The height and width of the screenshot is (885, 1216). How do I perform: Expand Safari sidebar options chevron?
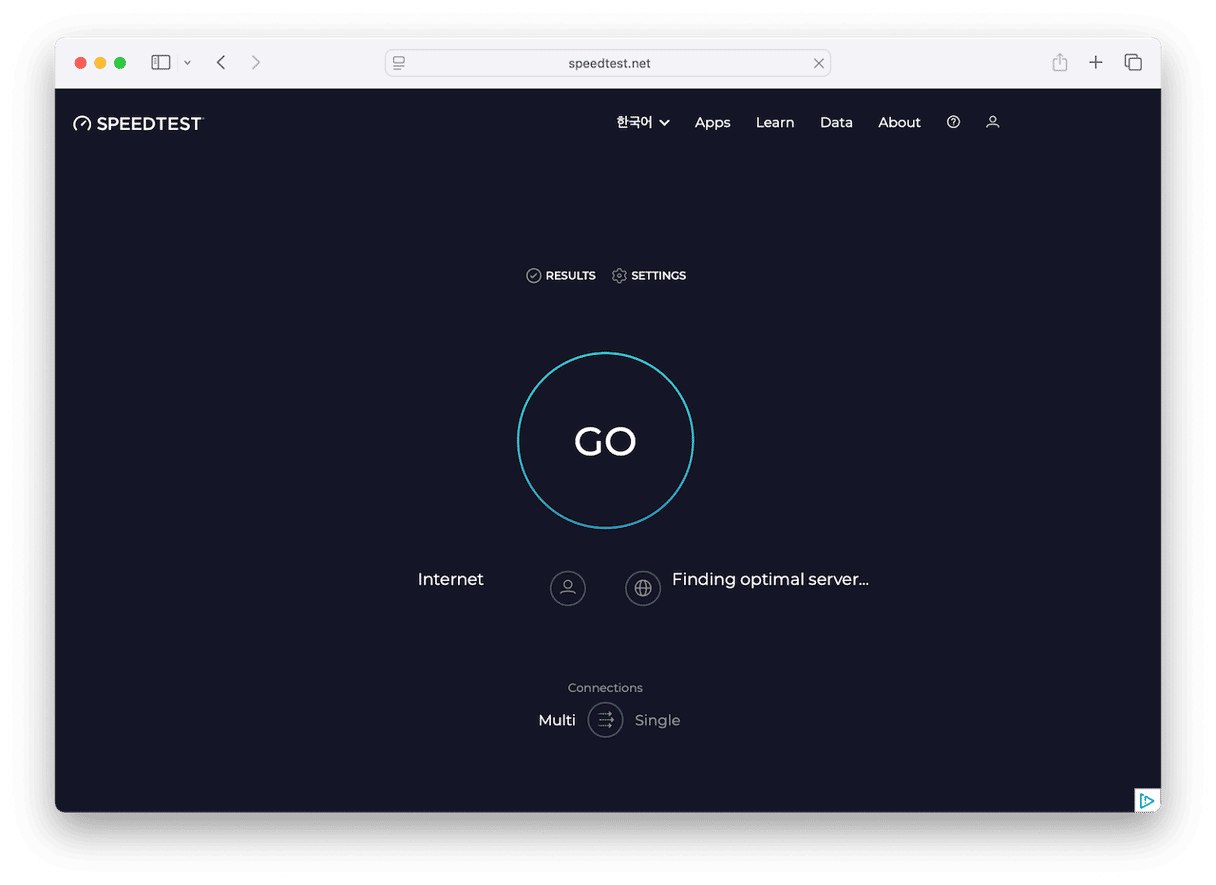pos(187,63)
